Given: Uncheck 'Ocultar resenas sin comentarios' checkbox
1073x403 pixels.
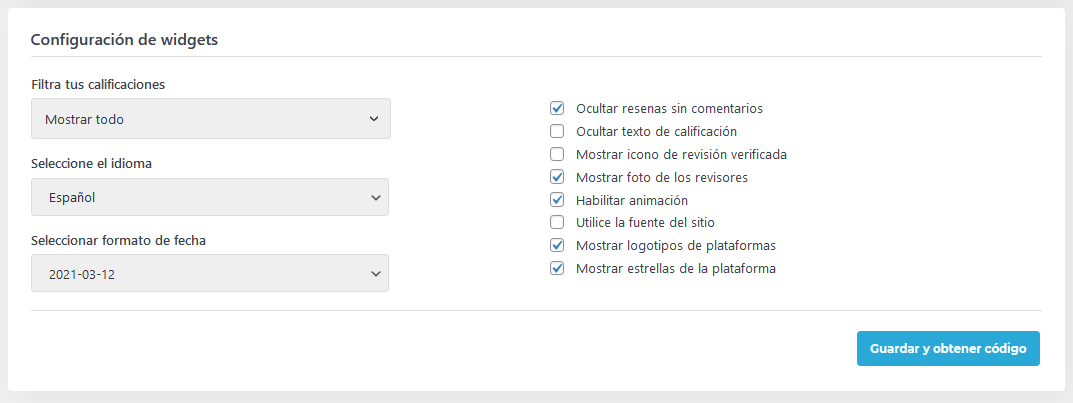Looking at the screenshot, I should coord(558,108).
